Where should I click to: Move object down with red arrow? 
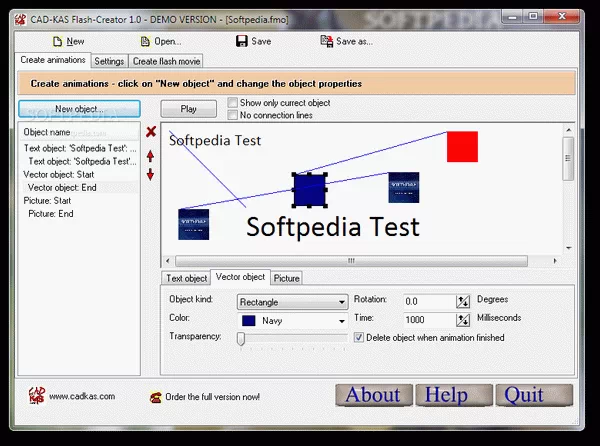[151, 175]
